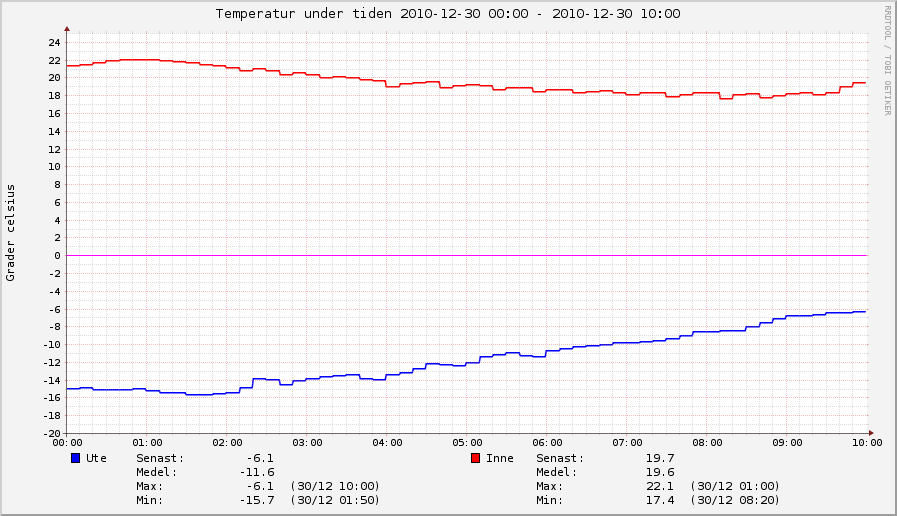Image resolution: width=897 pixels, height=516 pixels.
Task: Click the 00:00 time axis label
Action: (67, 443)
